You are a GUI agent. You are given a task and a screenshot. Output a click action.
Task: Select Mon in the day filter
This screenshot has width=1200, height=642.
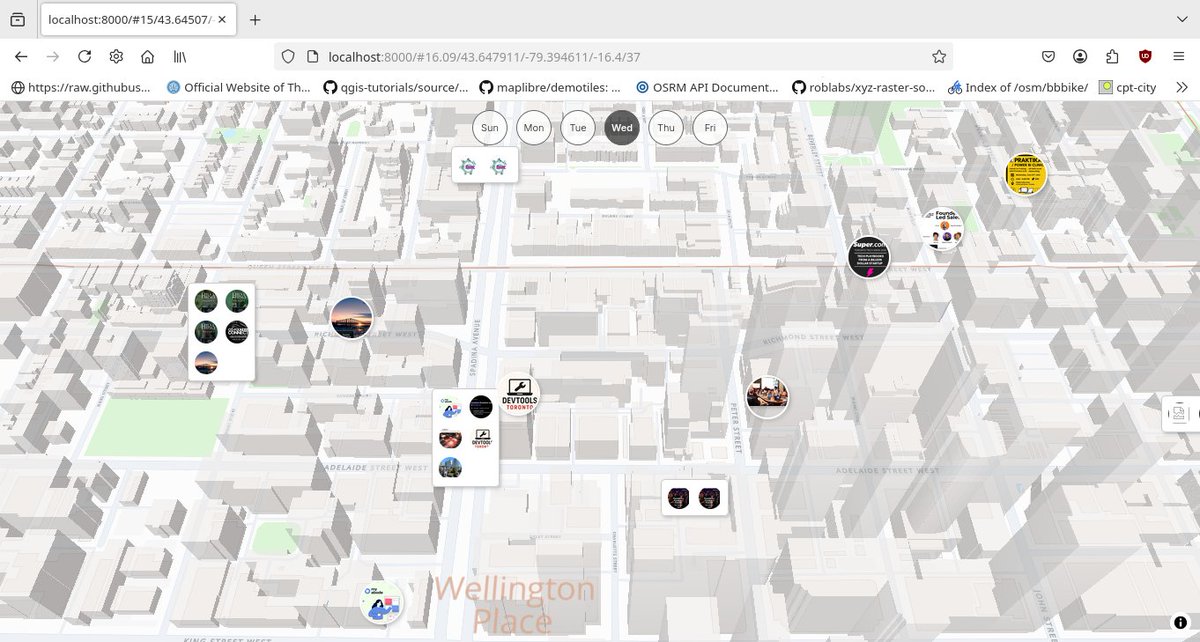534,128
